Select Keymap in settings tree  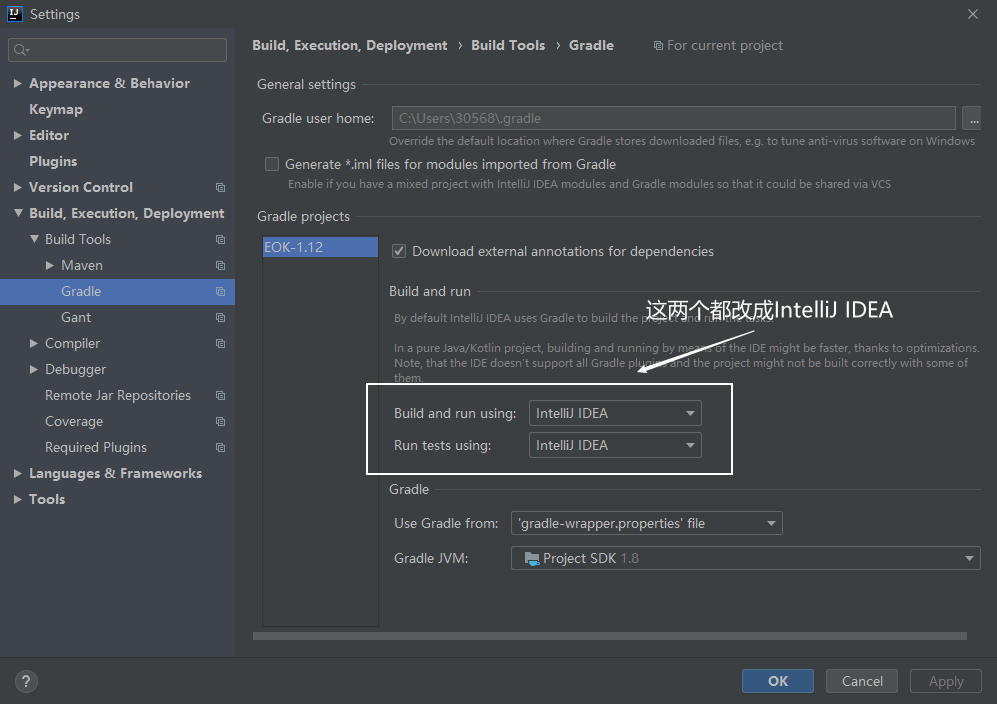coord(56,109)
